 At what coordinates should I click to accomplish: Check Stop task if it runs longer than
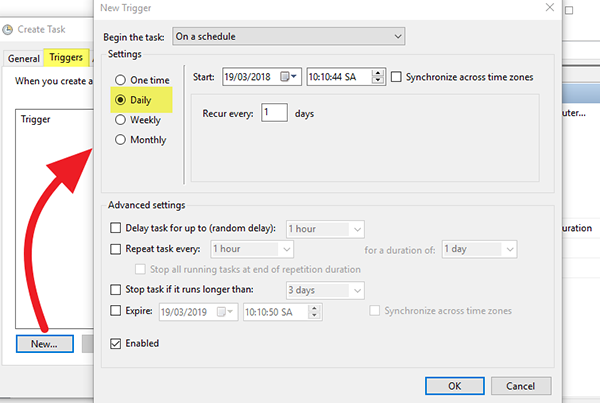pyautogui.click(x=116, y=290)
